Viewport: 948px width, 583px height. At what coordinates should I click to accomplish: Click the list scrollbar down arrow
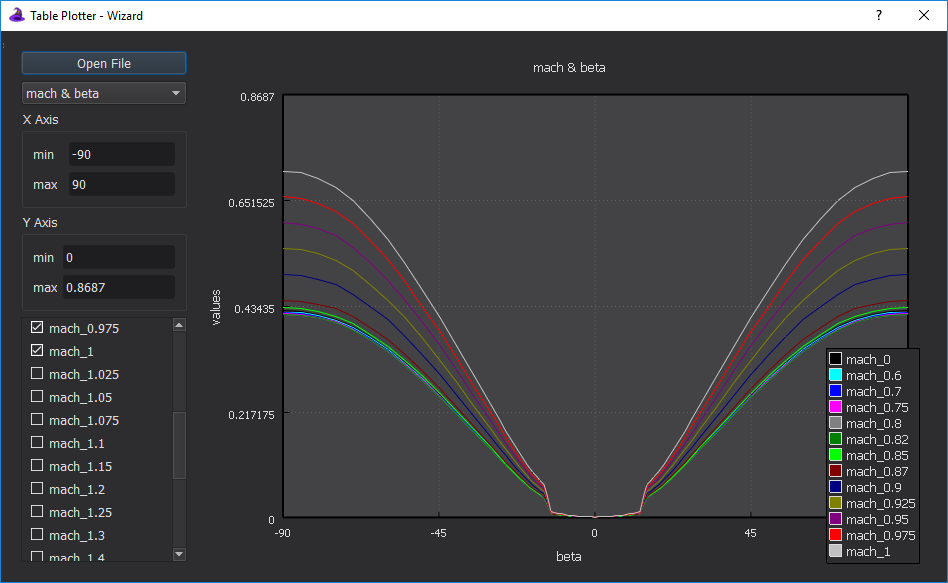[x=179, y=553]
